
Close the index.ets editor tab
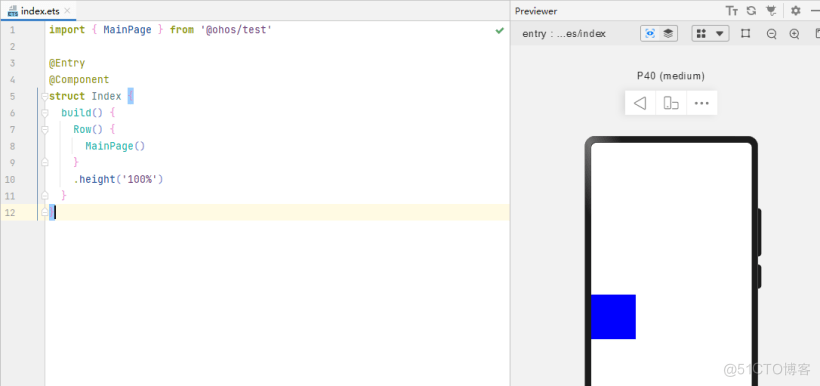[66, 11]
